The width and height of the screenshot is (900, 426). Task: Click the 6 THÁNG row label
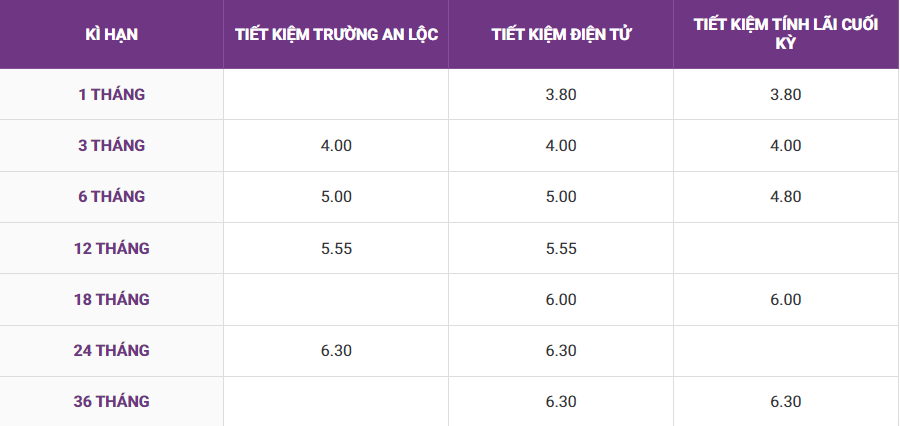(112, 197)
